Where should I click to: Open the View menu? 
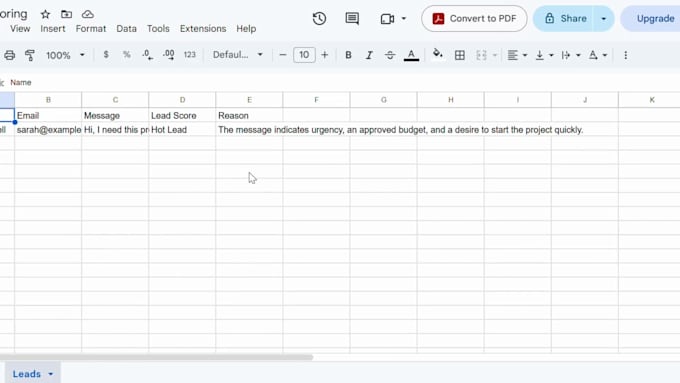(x=20, y=29)
